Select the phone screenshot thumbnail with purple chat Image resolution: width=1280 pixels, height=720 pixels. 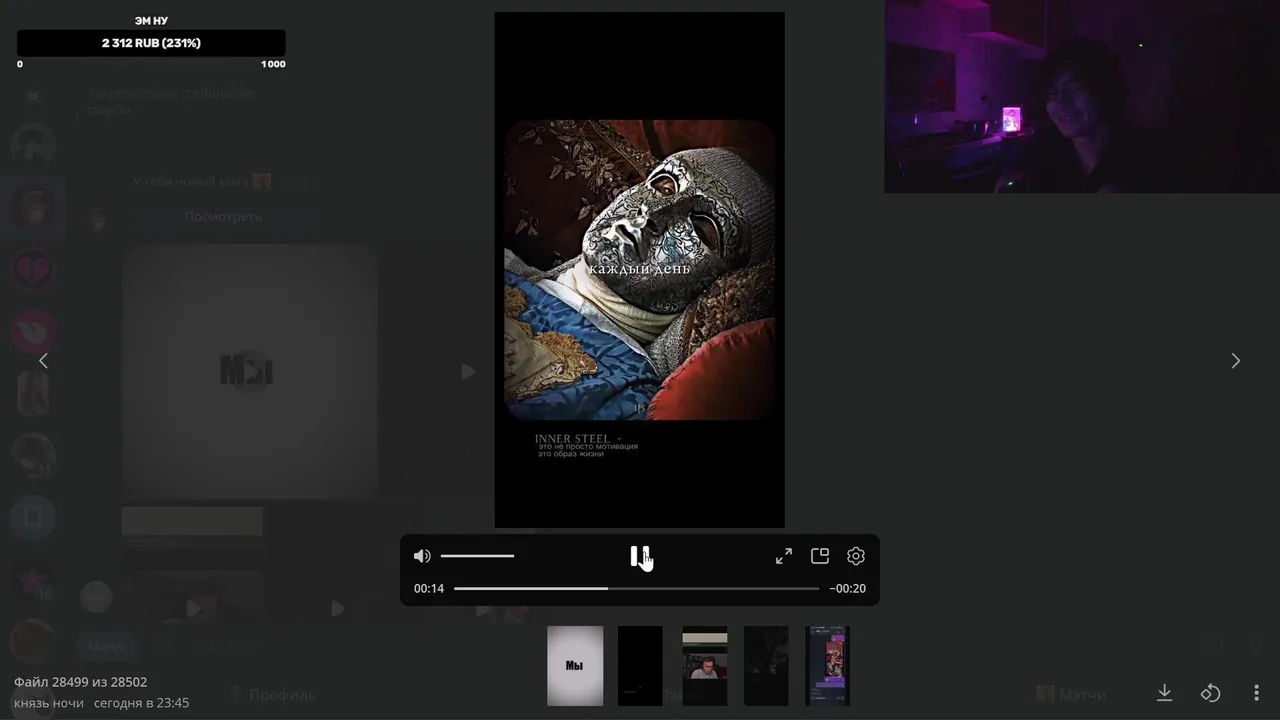(828, 666)
